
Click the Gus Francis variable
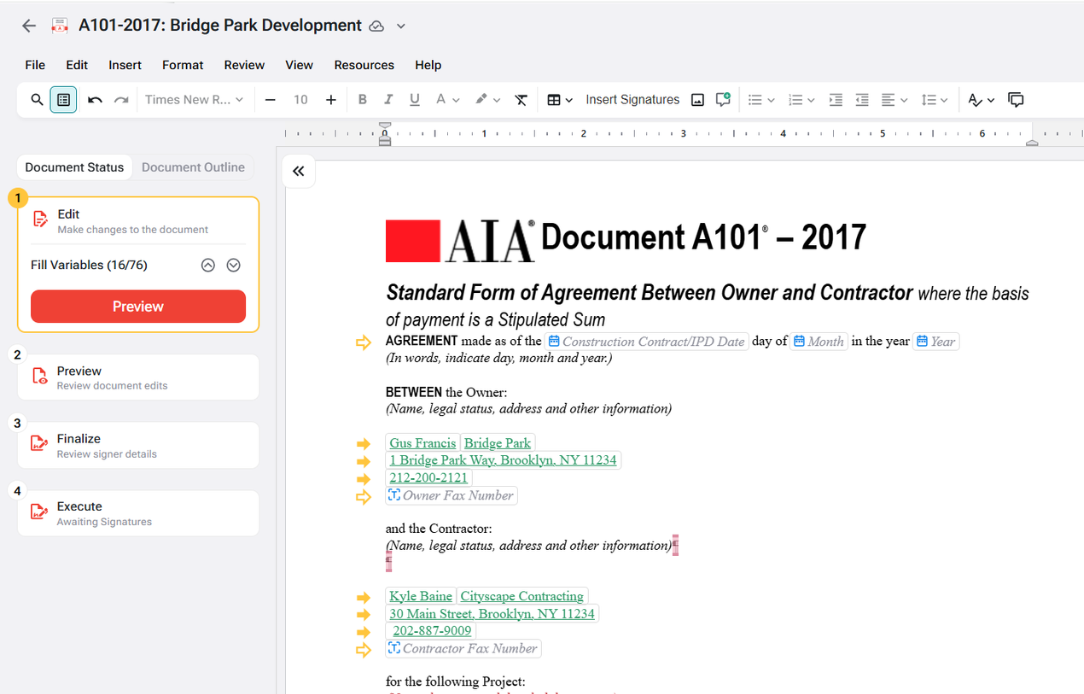[422, 443]
